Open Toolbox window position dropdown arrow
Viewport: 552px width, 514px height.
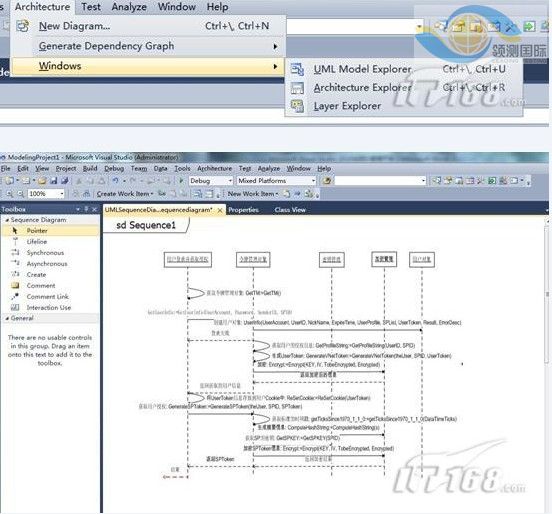click(x=78, y=209)
